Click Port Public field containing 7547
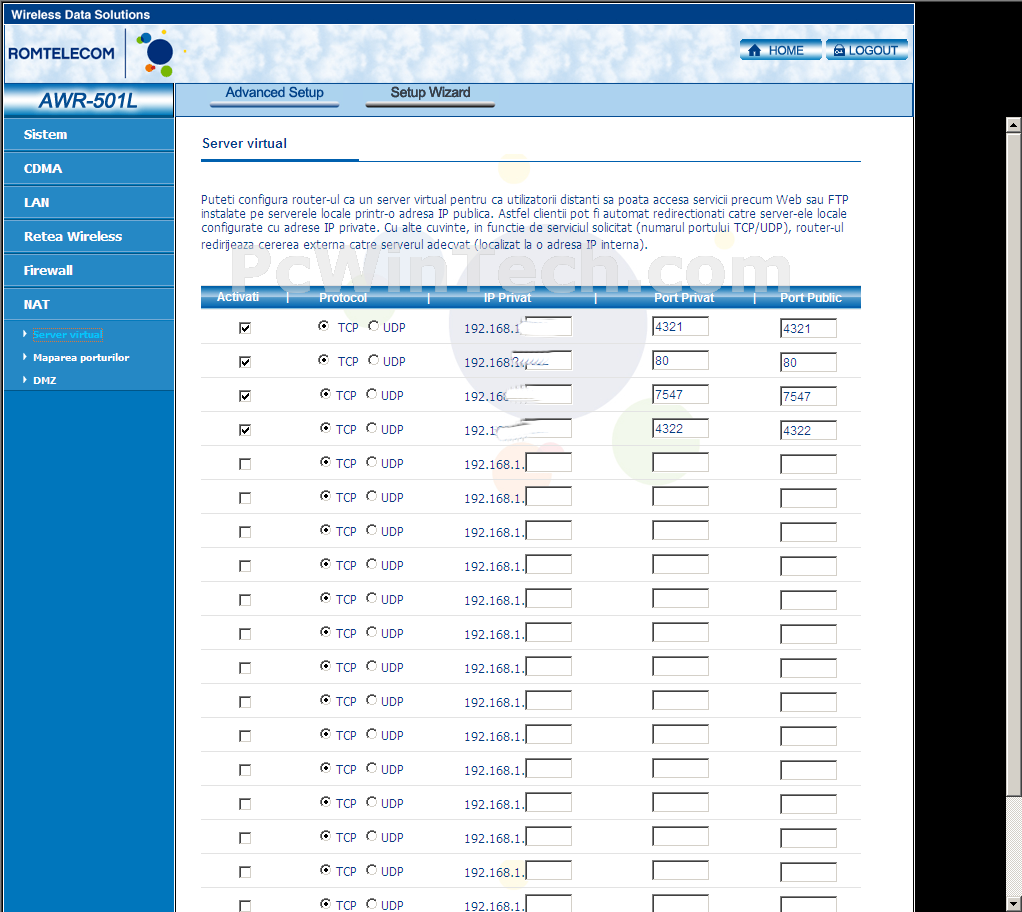Screen dimensions: 1022x912 coord(808,396)
